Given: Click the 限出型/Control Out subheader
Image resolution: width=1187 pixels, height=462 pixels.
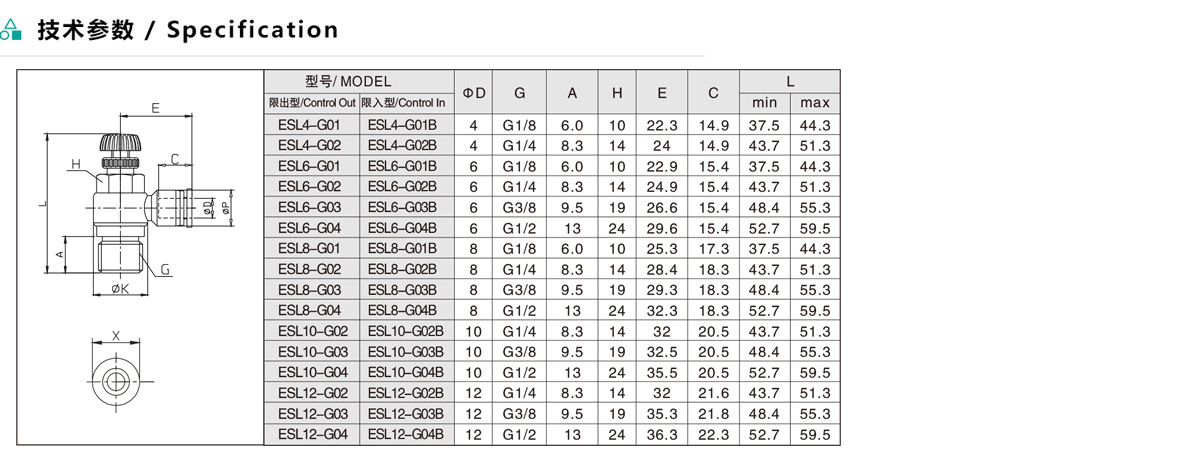Looking at the screenshot, I should pyautogui.click(x=312, y=103).
